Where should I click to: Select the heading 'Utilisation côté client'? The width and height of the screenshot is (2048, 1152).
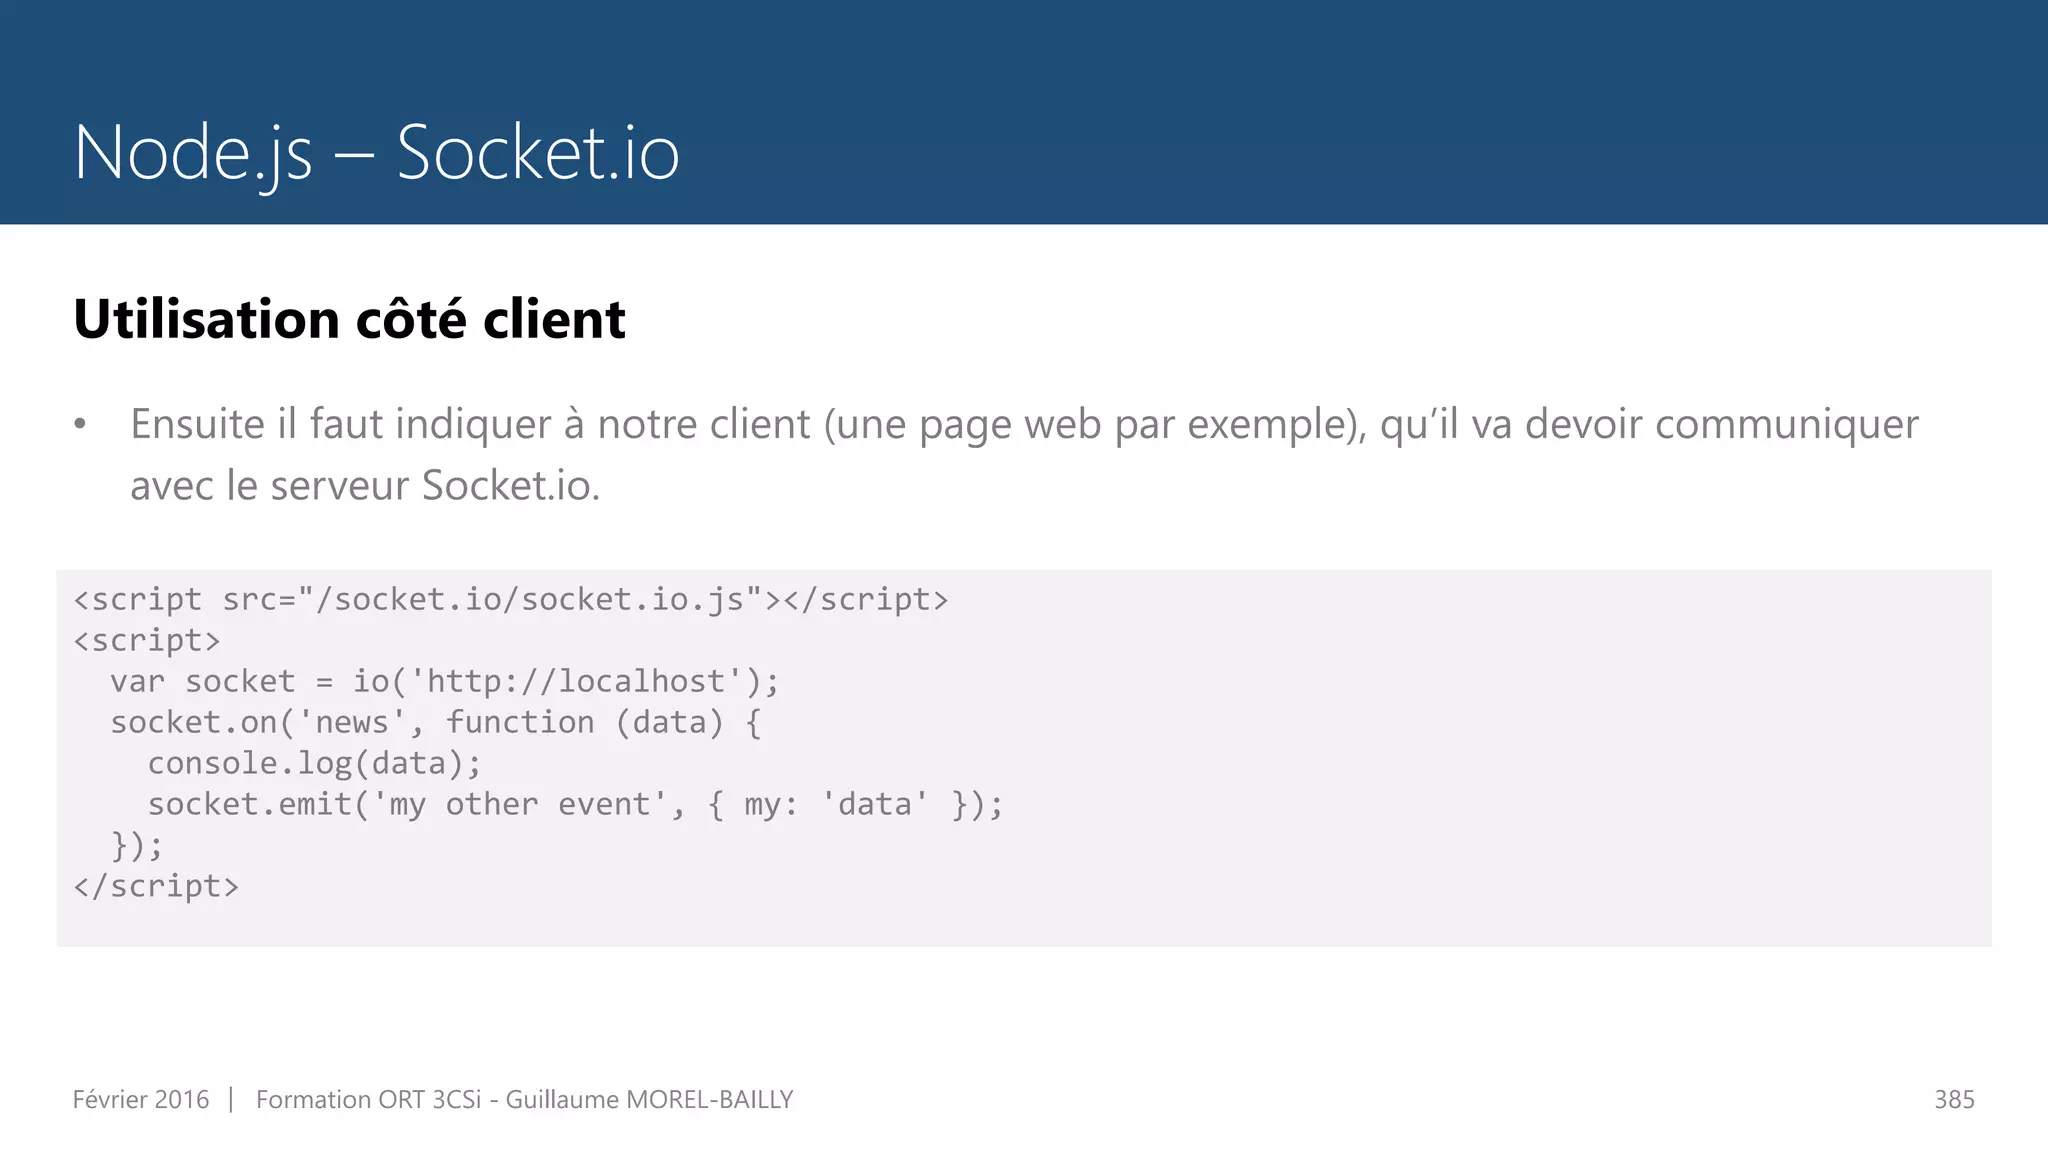pyautogui.click(x=349, y=319)
